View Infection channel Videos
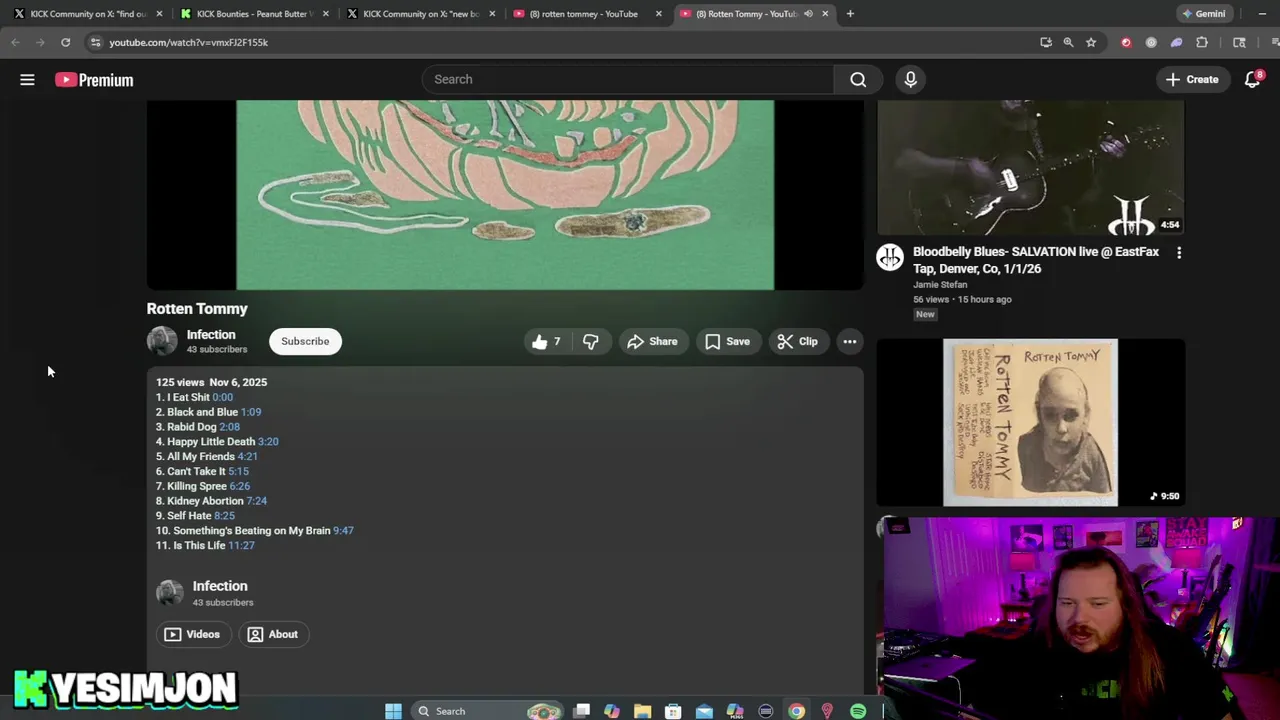Image resolution: width=1280 pixels, height=720 pixels. 192,634
